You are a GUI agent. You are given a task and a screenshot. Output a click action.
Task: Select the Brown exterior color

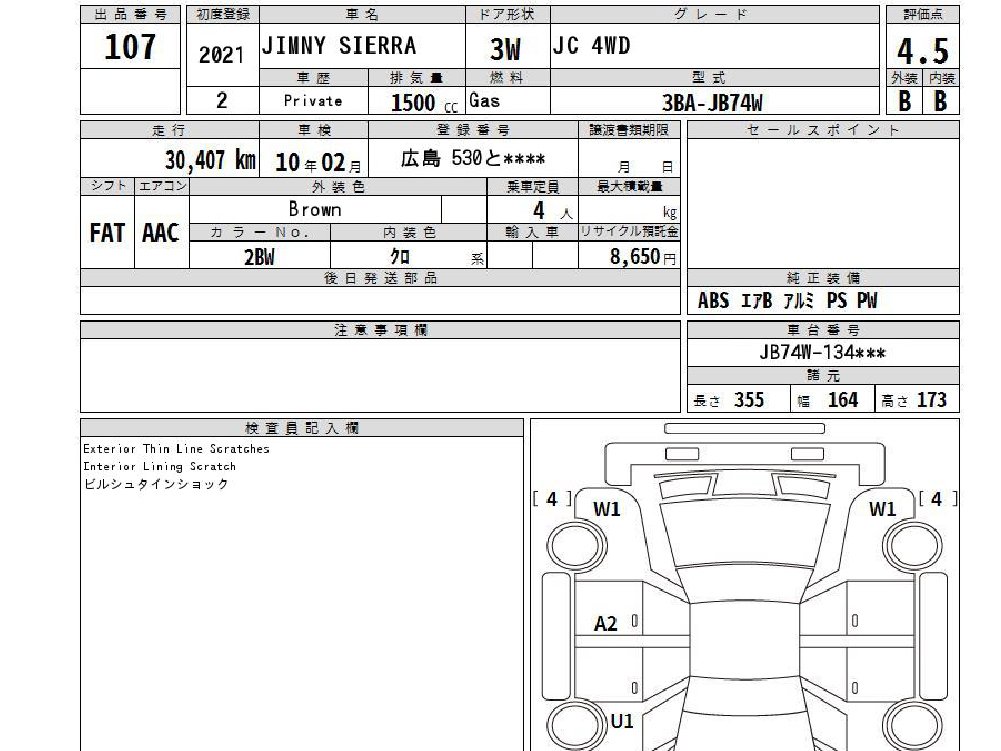[315, 209]
